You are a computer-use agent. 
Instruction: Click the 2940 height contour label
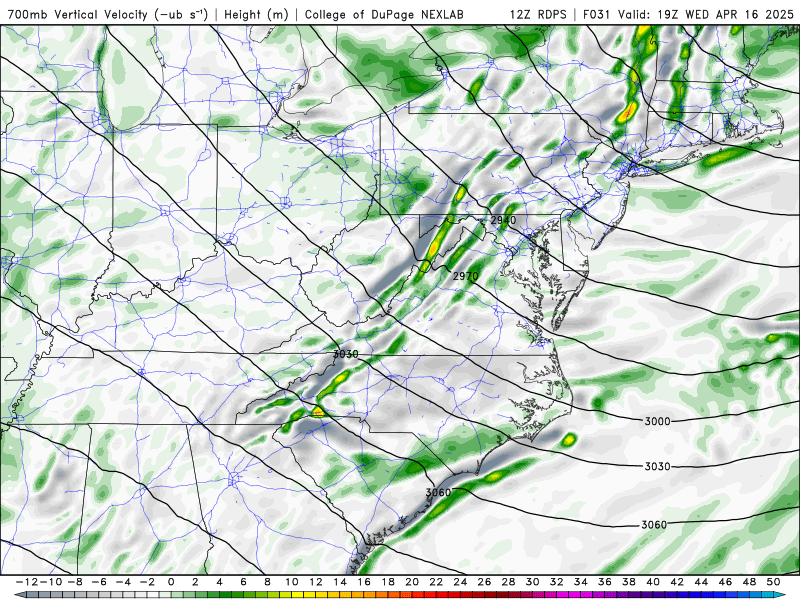tap(503, 220)
